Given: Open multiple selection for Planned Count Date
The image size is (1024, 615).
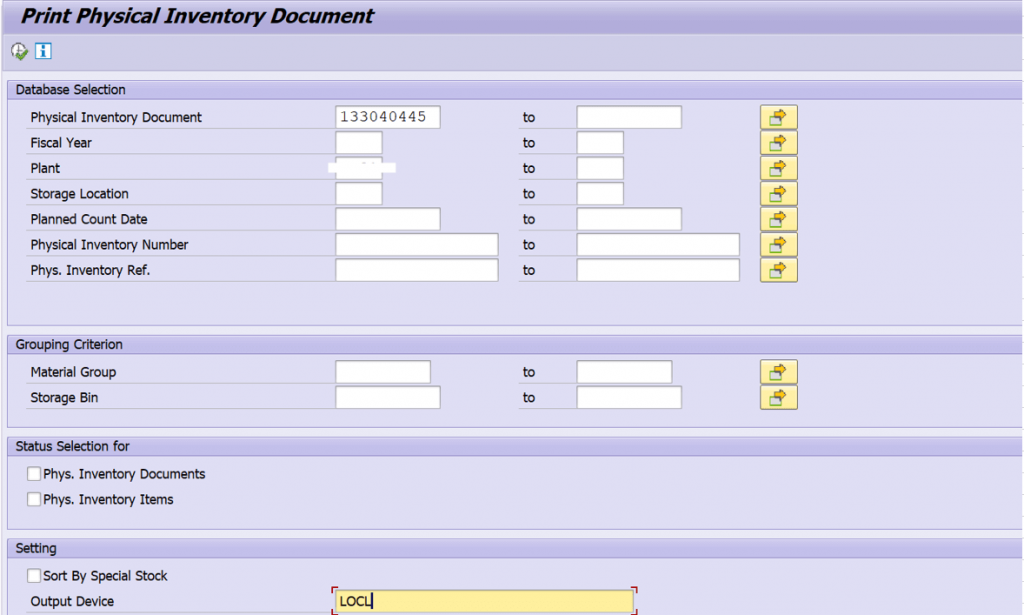Looking at the screenshot, I should (778, 219).
